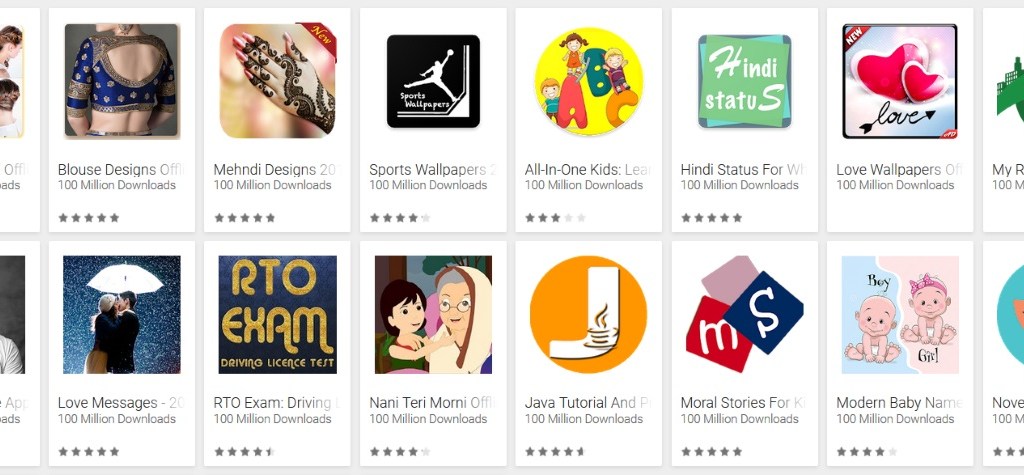Click the Mehndi Designs star rating
Screen dimensions: 1024x475
(x=244, y=218)
